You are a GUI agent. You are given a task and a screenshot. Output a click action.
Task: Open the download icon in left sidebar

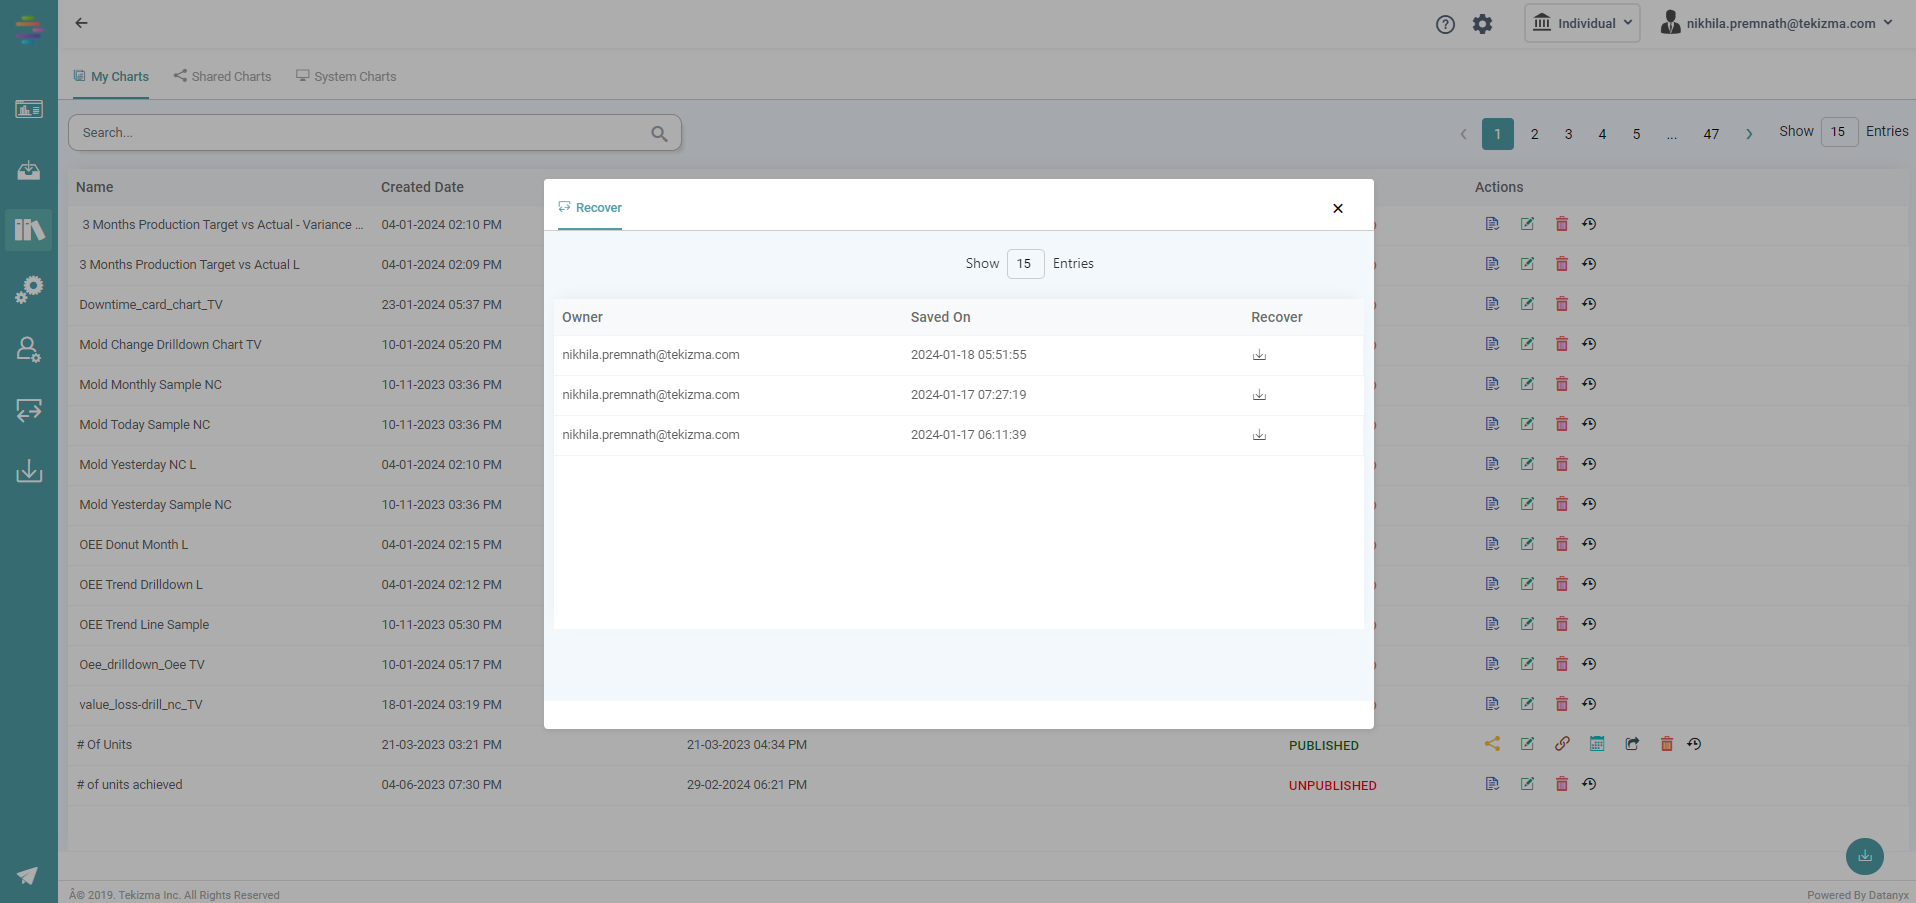point(29,471)
